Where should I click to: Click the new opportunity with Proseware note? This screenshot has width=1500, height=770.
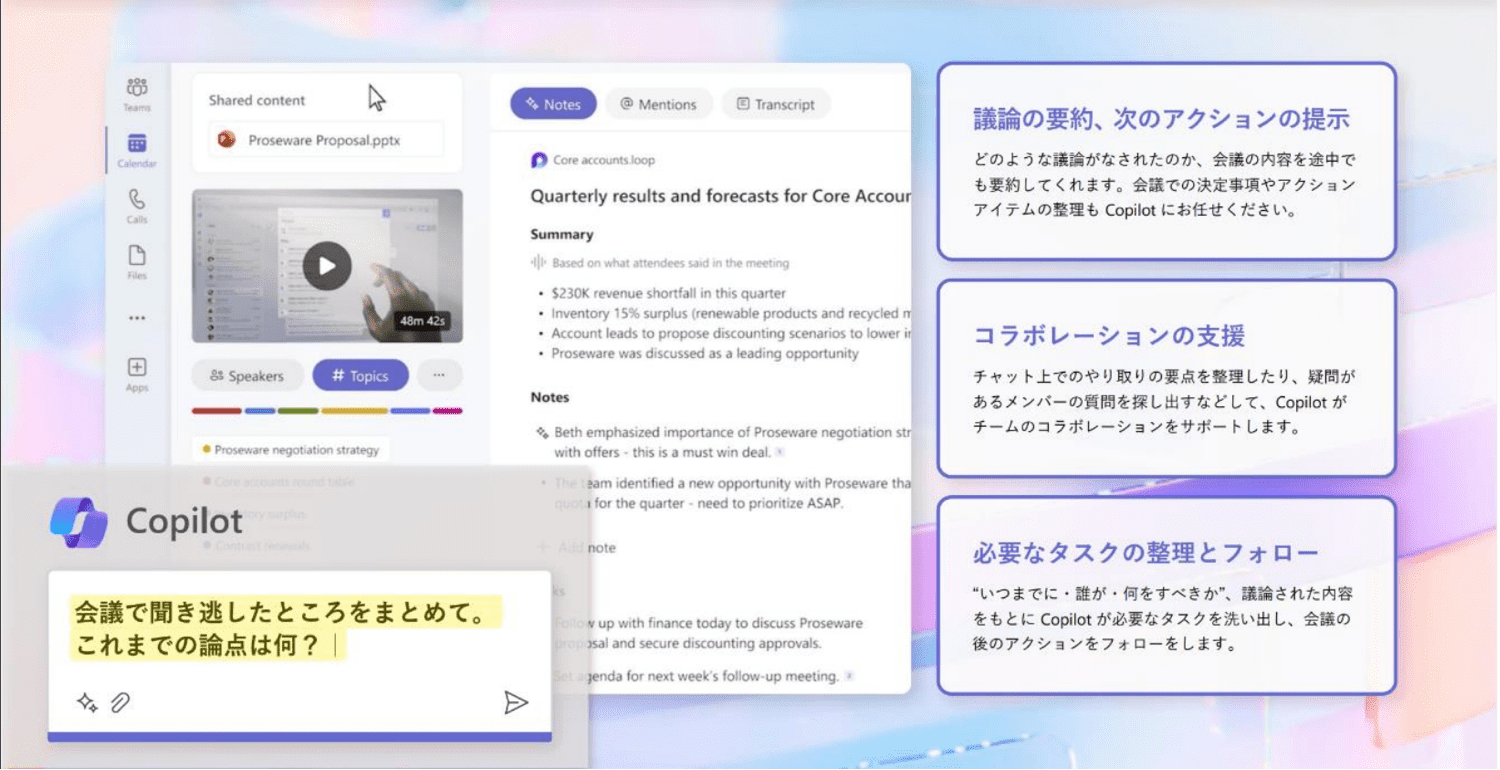click(x=732, y=493)
